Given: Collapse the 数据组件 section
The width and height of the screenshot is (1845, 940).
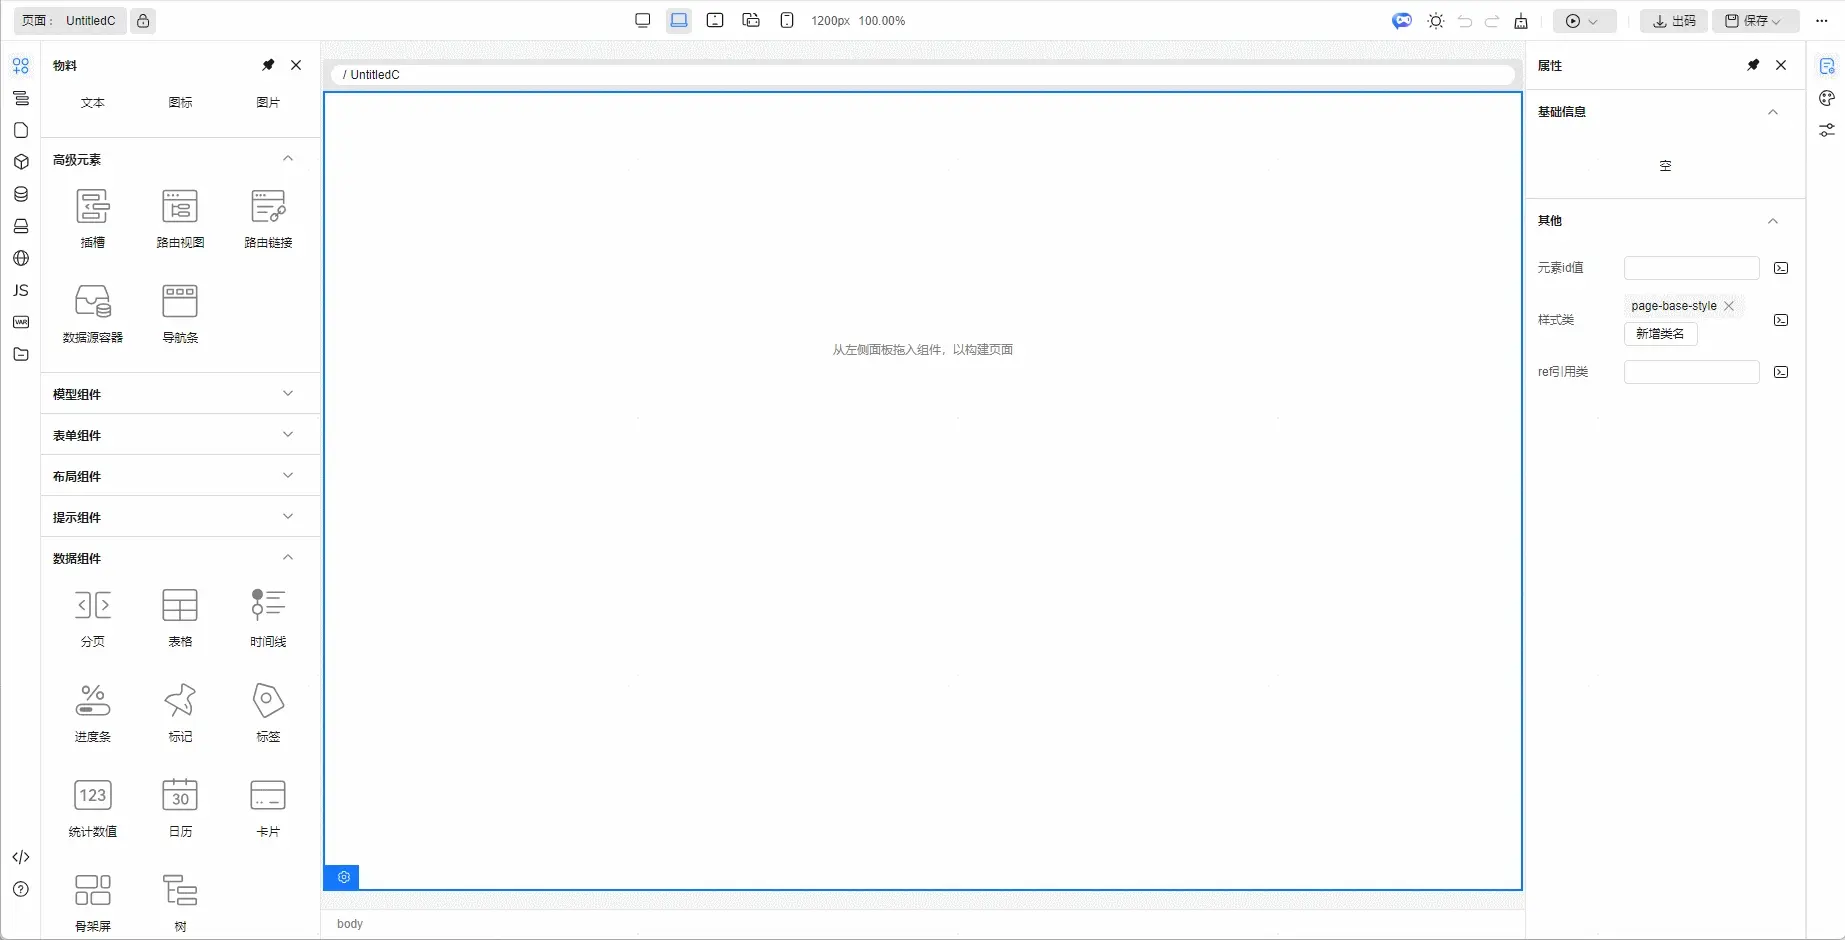Looking at the screenshot, I should pos(288,558).
